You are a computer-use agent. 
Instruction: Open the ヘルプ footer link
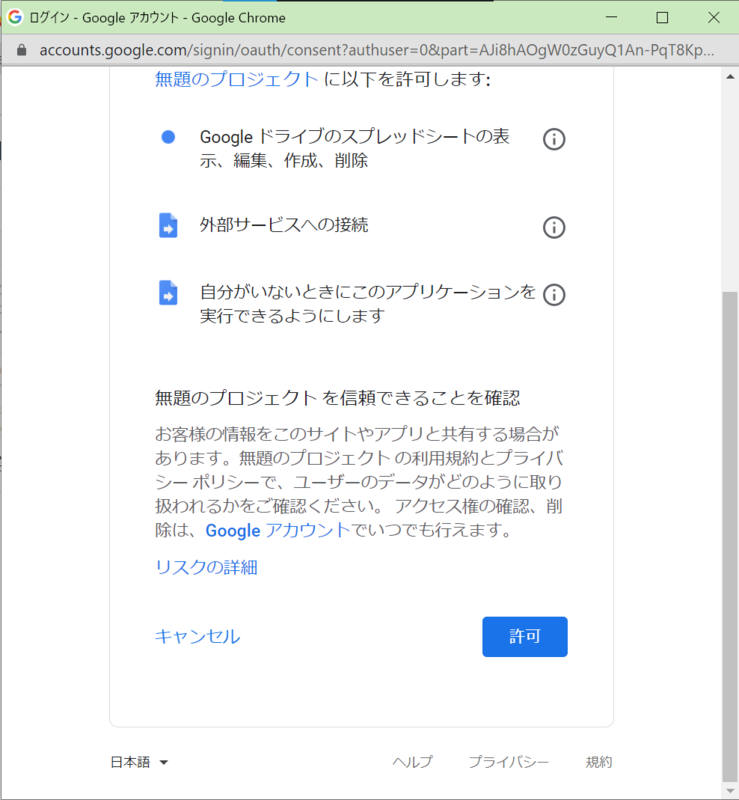412,762
